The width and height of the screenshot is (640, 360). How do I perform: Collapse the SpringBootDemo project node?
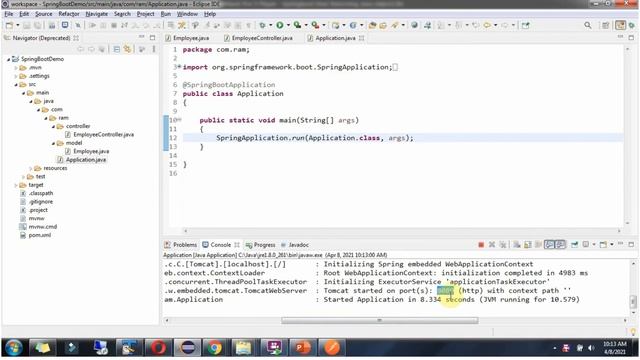point(9,59)
